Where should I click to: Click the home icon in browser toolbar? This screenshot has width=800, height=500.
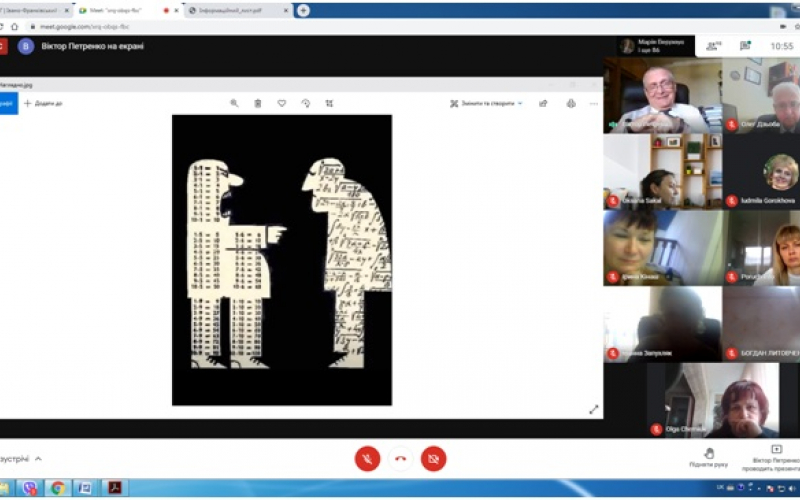[x=14, y=27]
